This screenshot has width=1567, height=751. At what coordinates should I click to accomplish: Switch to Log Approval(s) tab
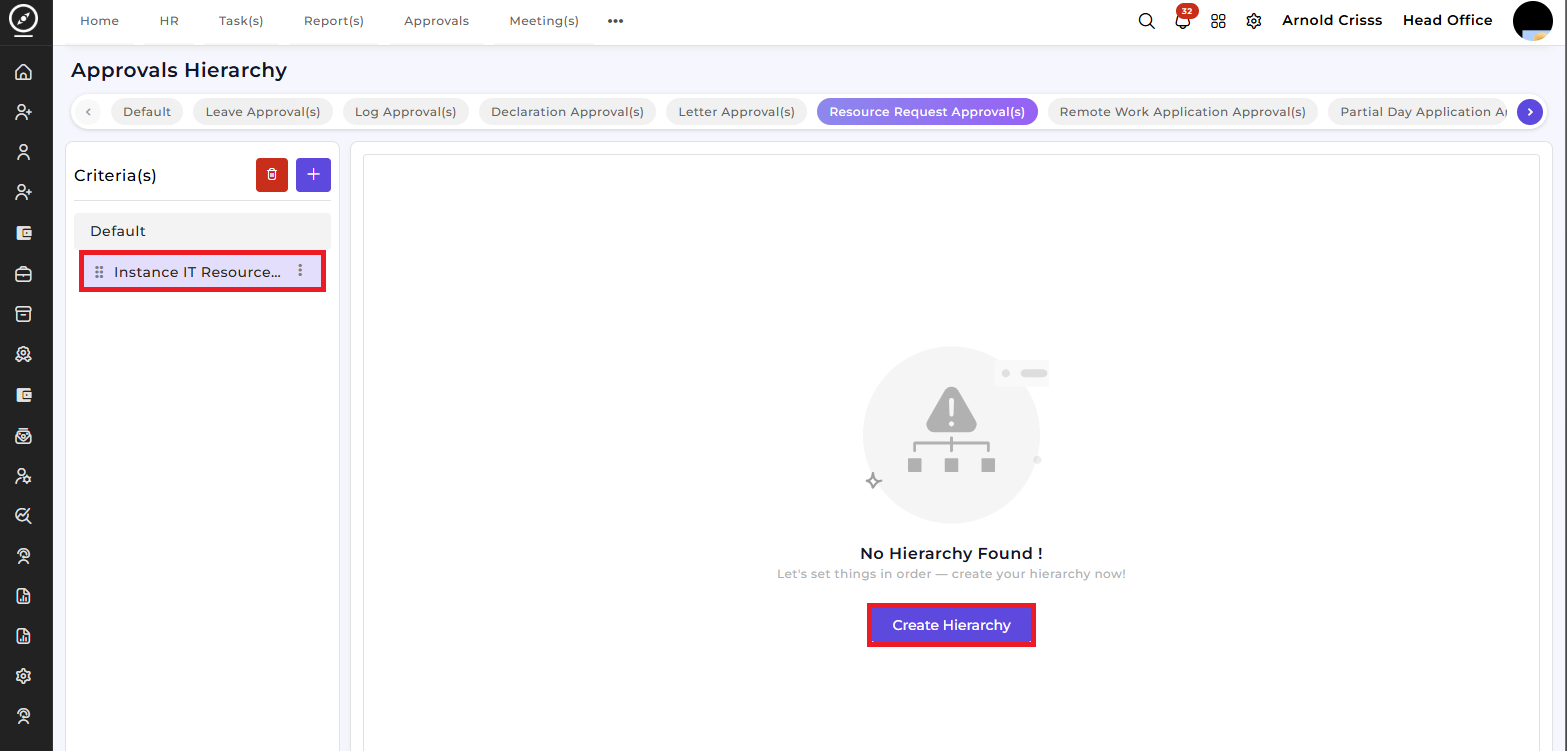tap(406, 112)
